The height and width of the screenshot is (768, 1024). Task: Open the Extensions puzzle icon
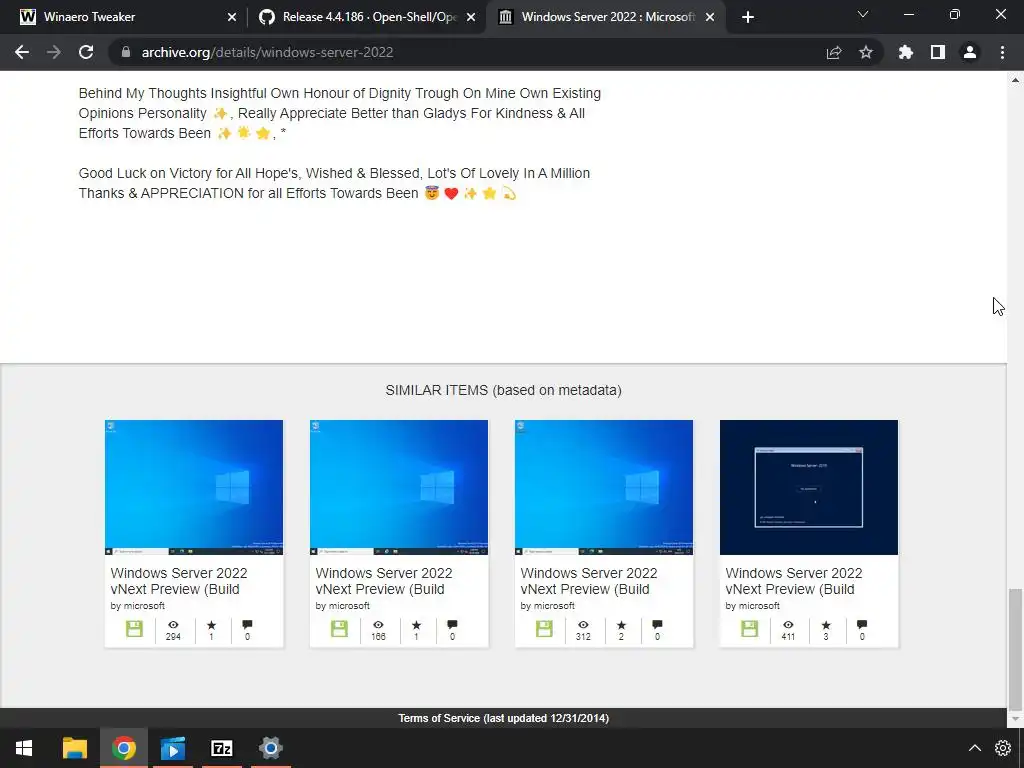[x=906, y=52]
